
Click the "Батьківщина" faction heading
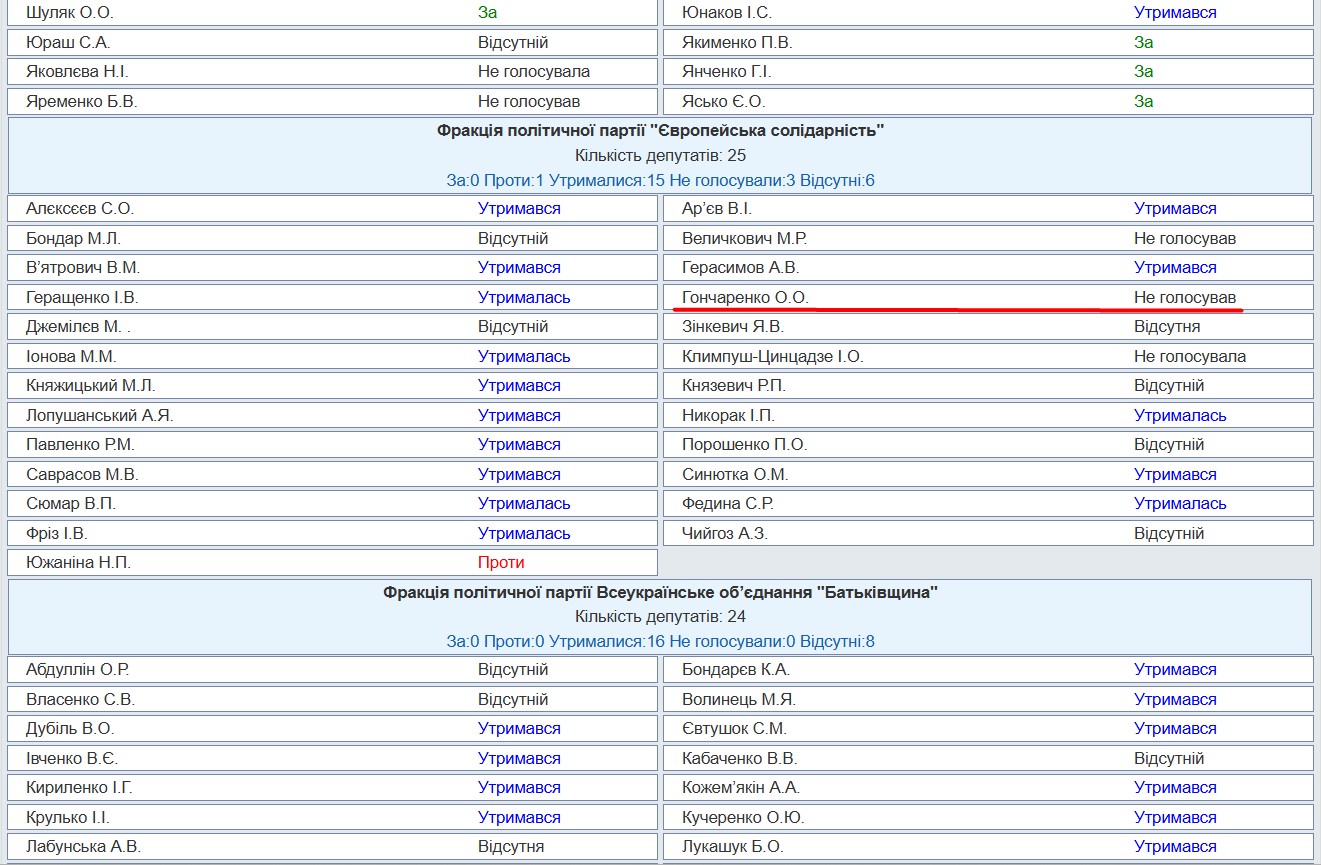click(x=660, y=593)
